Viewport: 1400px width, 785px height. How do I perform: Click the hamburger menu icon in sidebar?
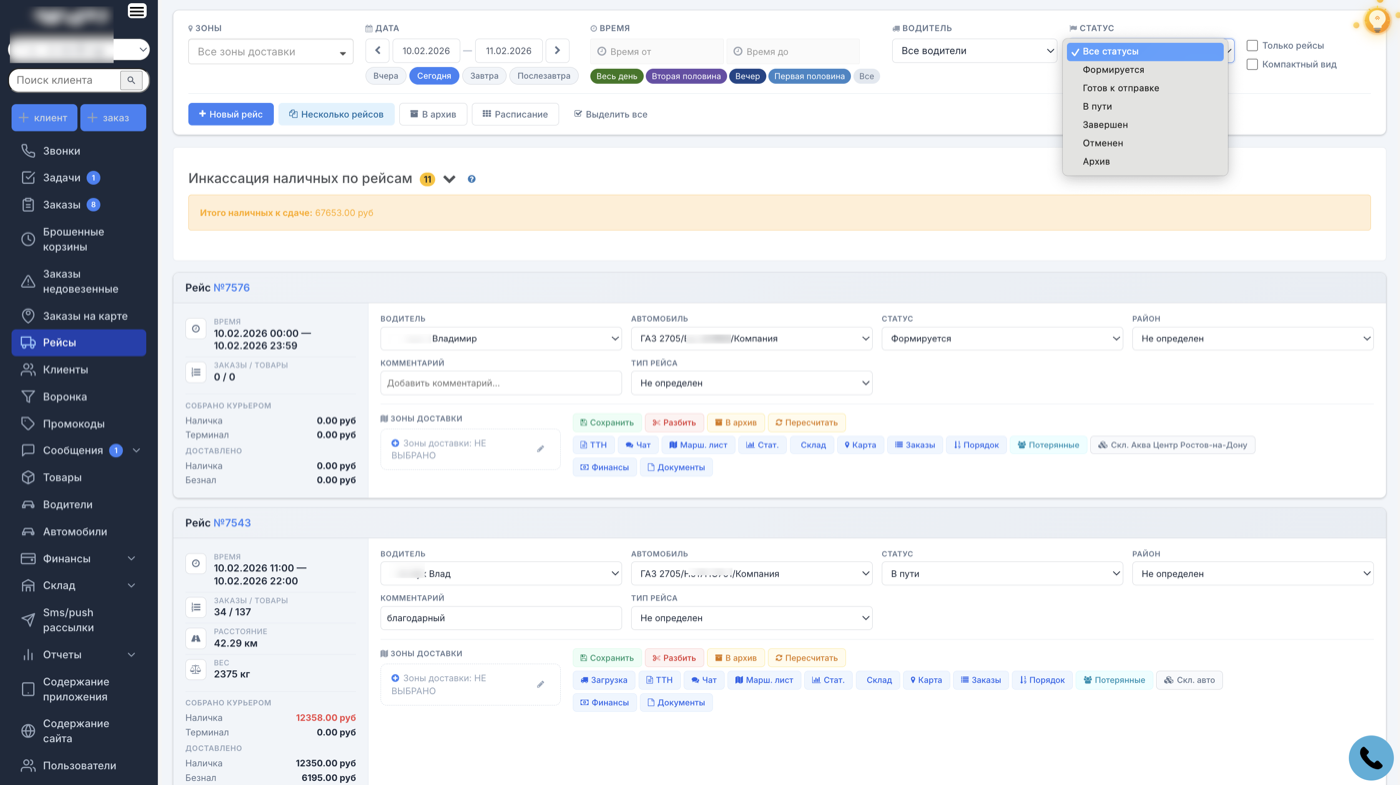137,11
